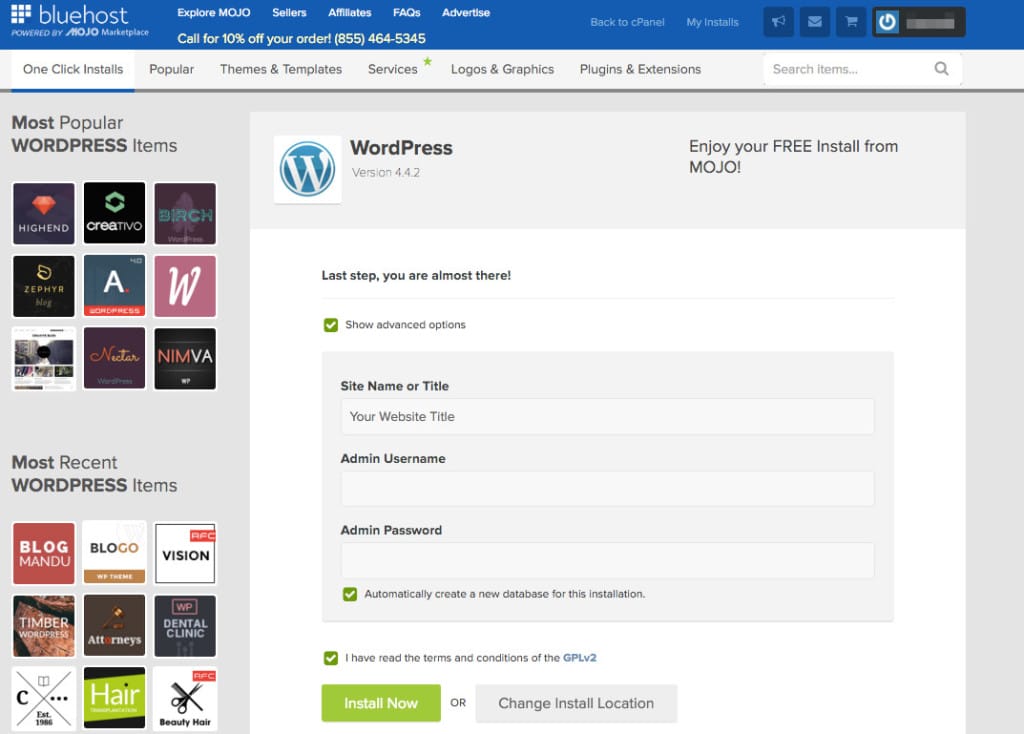Open the messages envelope icon
Image resolution: width=1024 pixels, height=734 pixels.
click(814, 21)
